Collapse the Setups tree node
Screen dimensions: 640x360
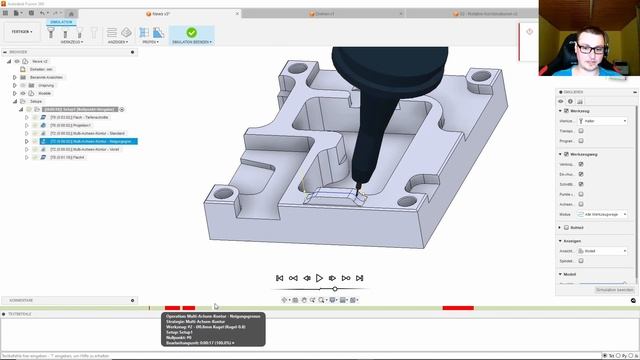[15, 101]
